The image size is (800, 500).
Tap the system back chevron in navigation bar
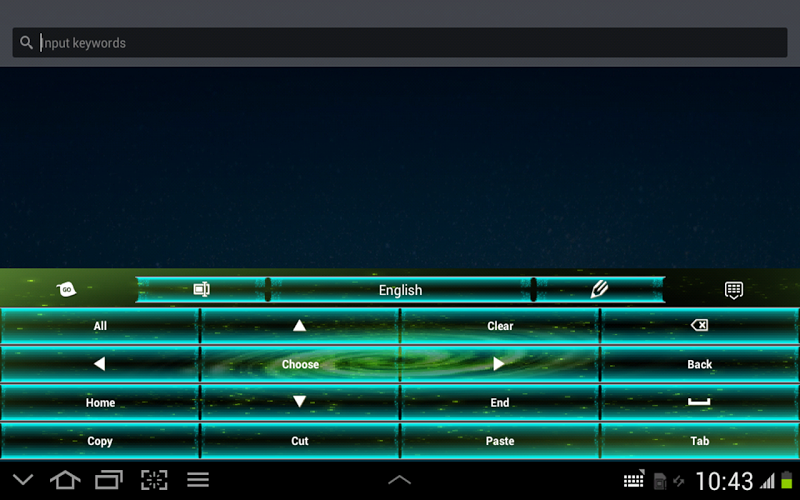click(23, 480)
